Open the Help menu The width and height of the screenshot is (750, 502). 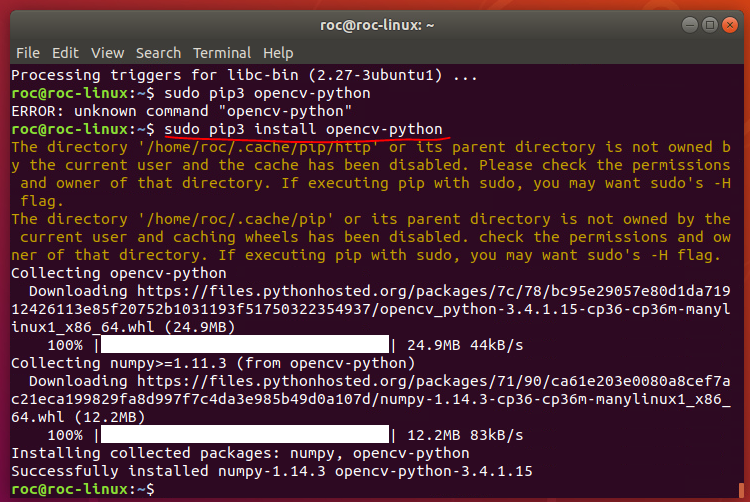click(x=278, y=53)
